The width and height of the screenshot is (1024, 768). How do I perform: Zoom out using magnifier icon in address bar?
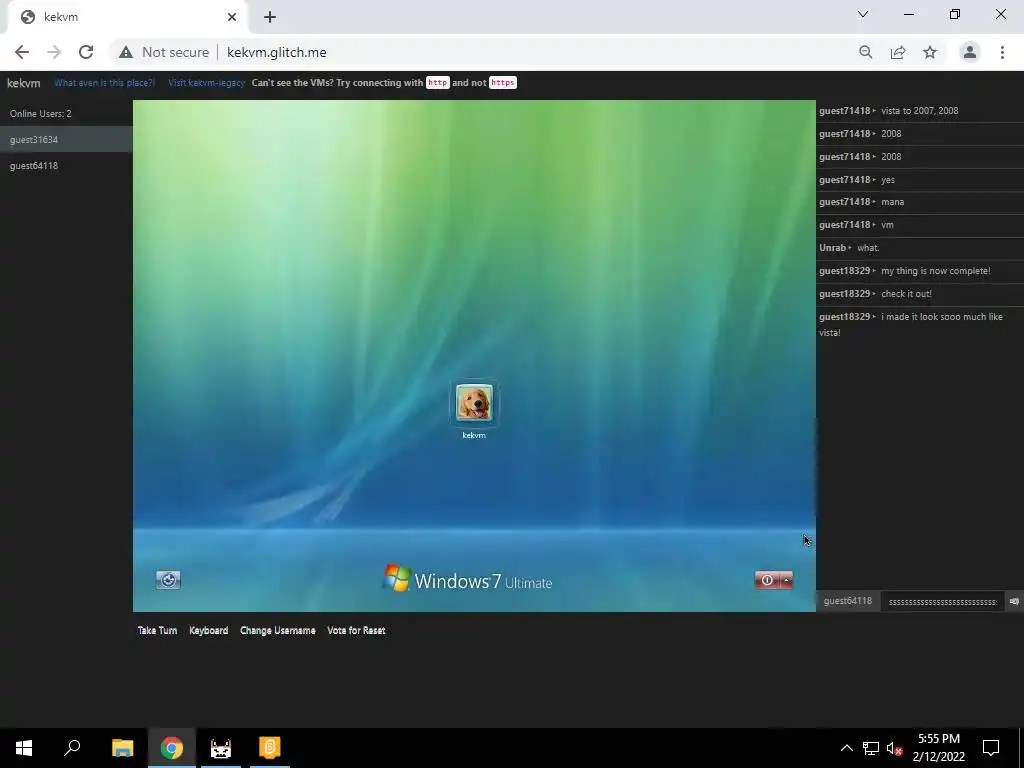(x=865, y=52)
